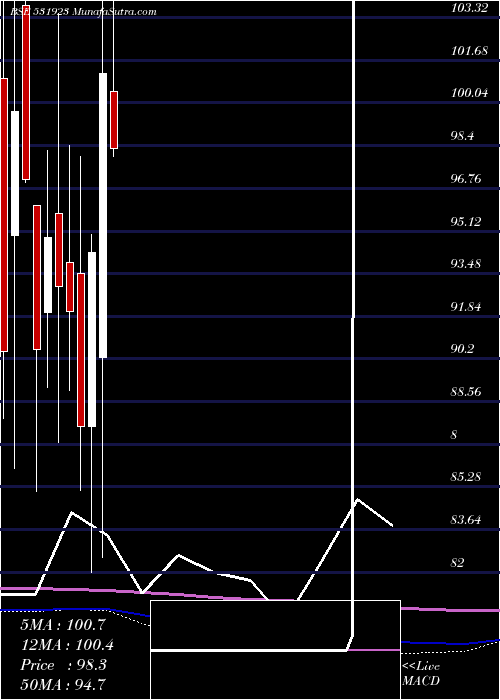The height and width of the screenshot is (700, 500).
Task: Select the Price : 98.3 reading
Action: pos(63,665)
